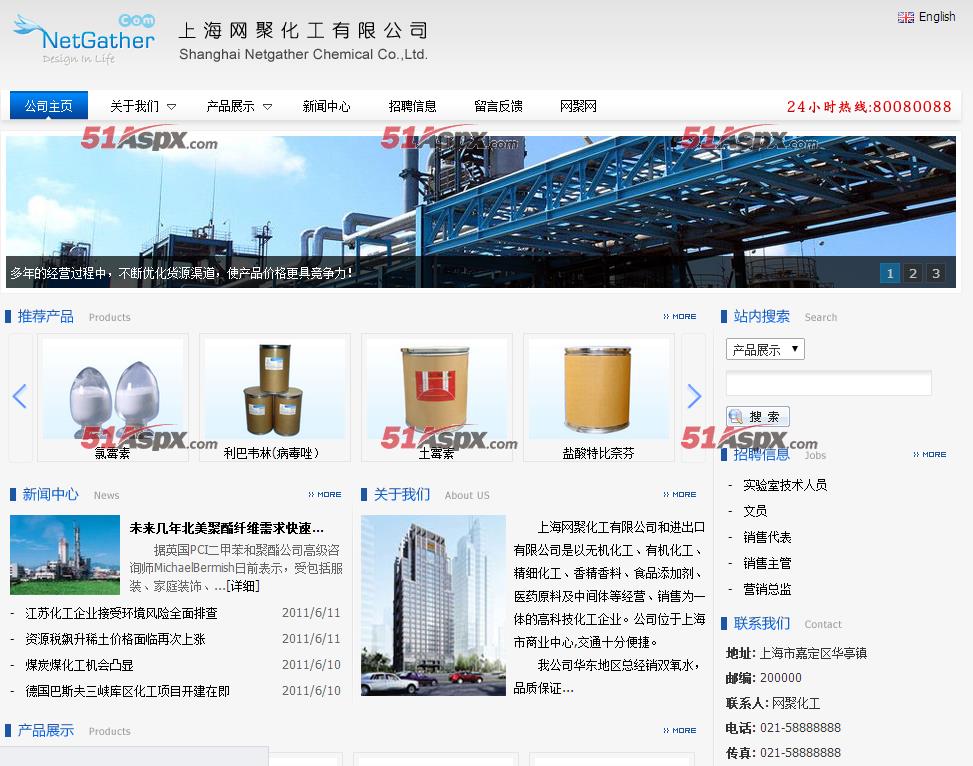Click the site search text field
The image size is (973, 766).
(x=828, y=383)
